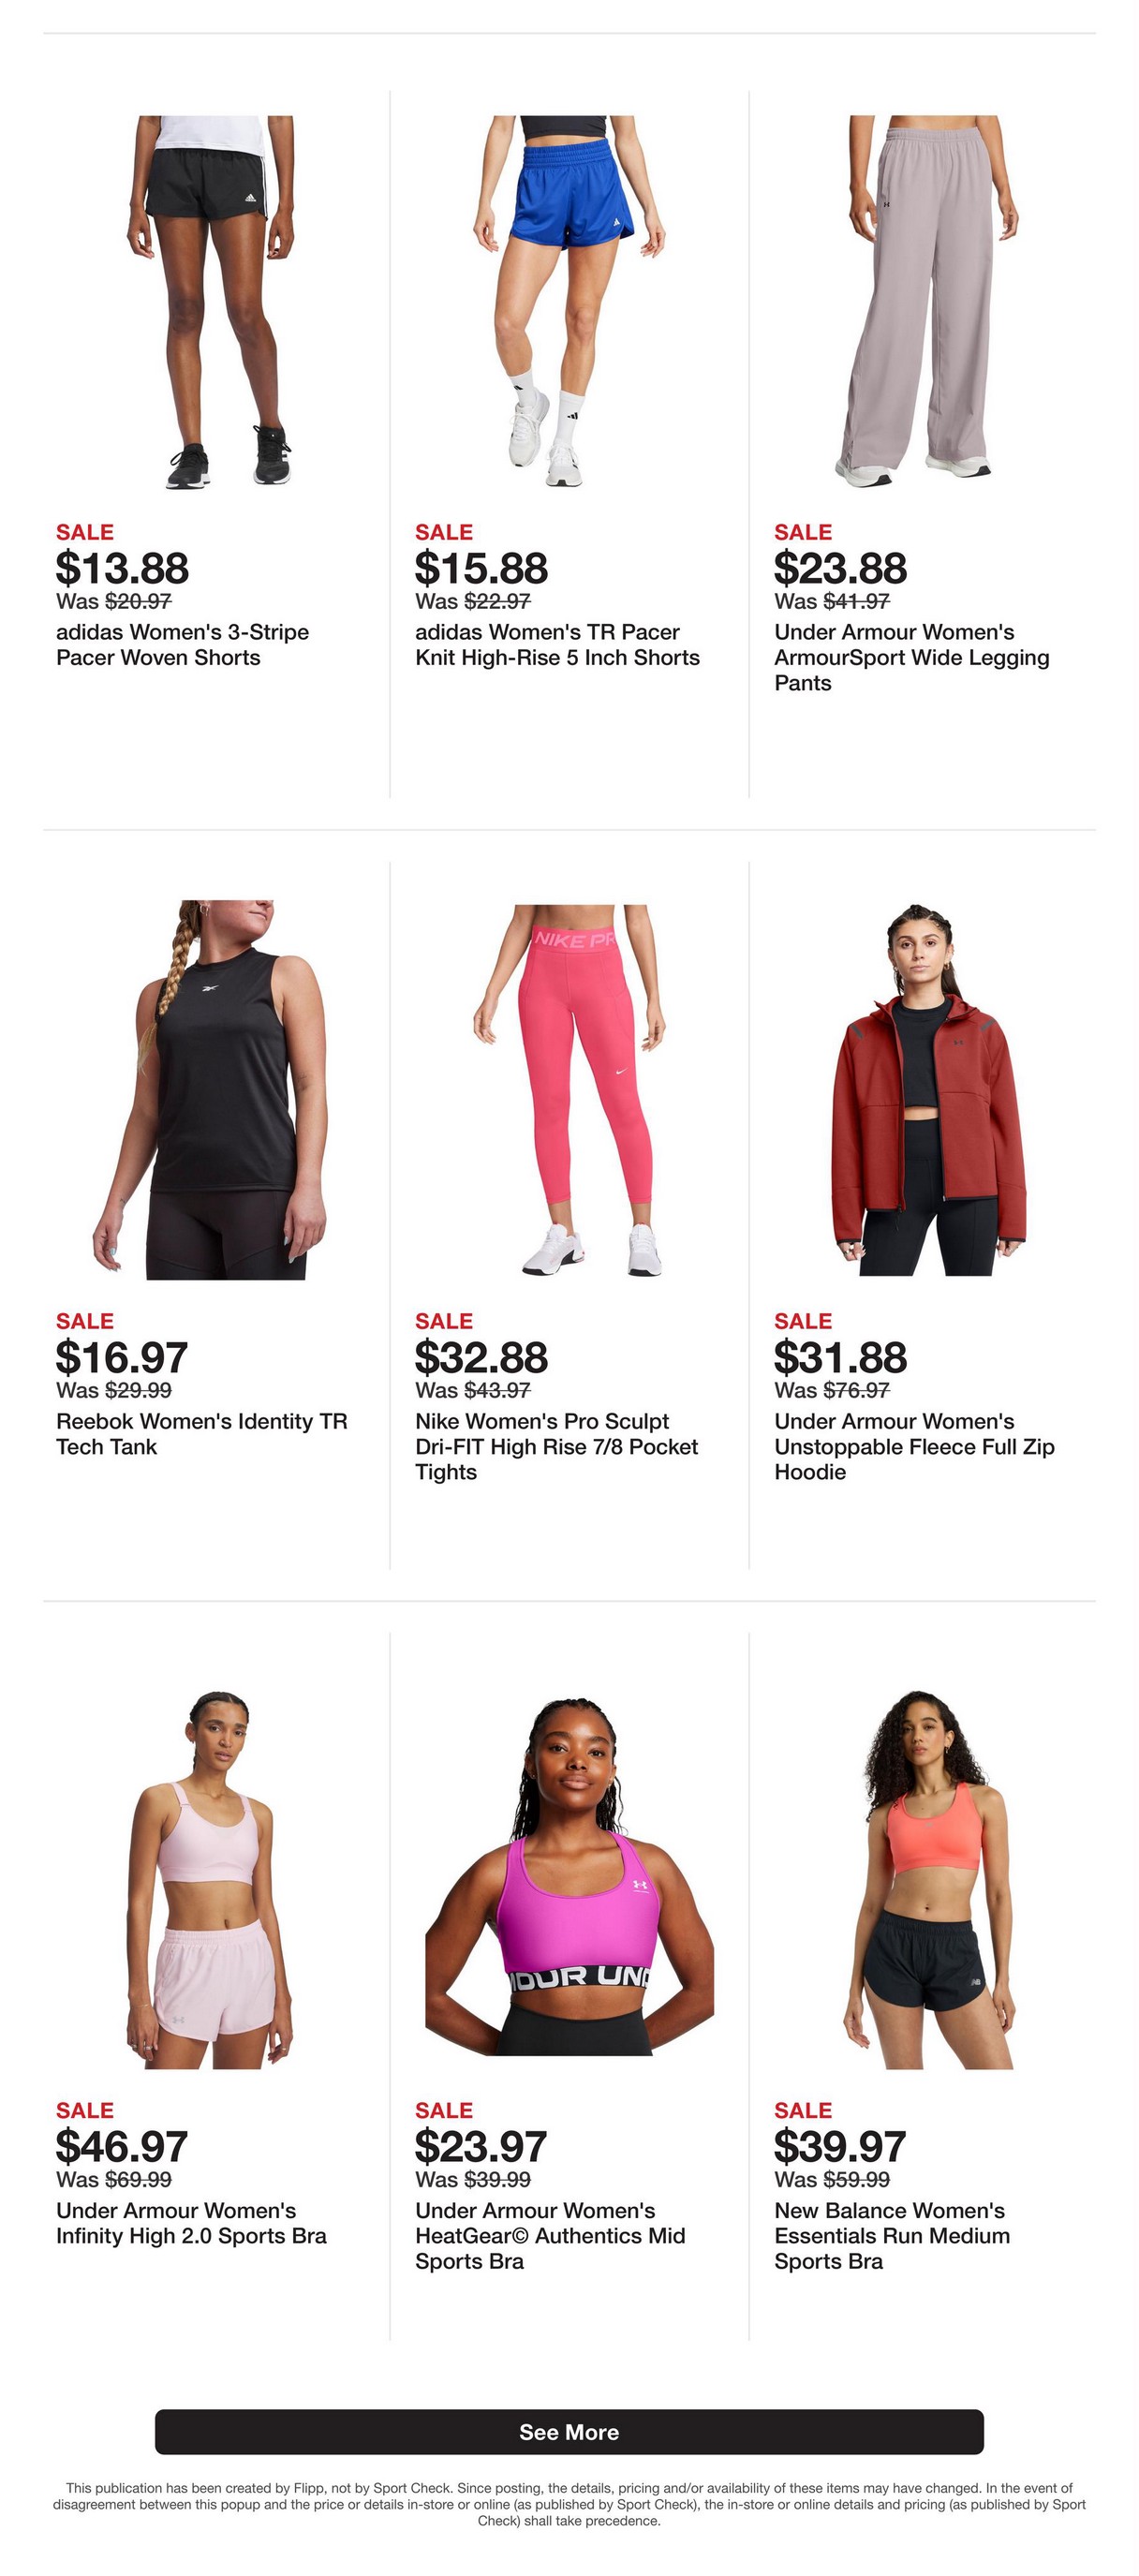Open the red Unstoppable Fleece Hoodie image

(x=928, y=1090)
